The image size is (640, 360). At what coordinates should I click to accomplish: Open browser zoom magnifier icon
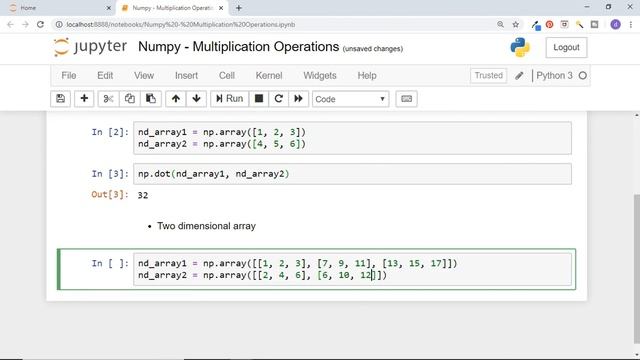(500, 24)
